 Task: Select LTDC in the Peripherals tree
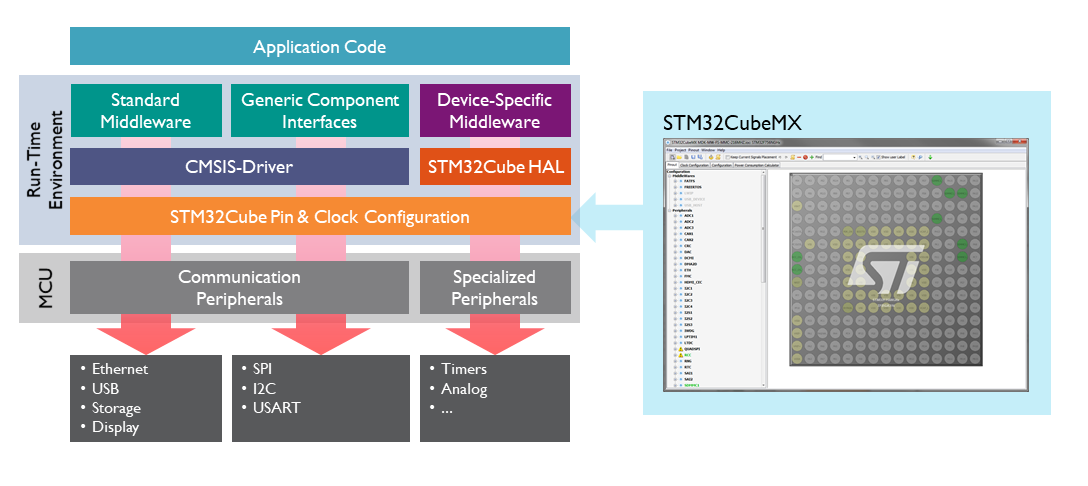[689, 343]
